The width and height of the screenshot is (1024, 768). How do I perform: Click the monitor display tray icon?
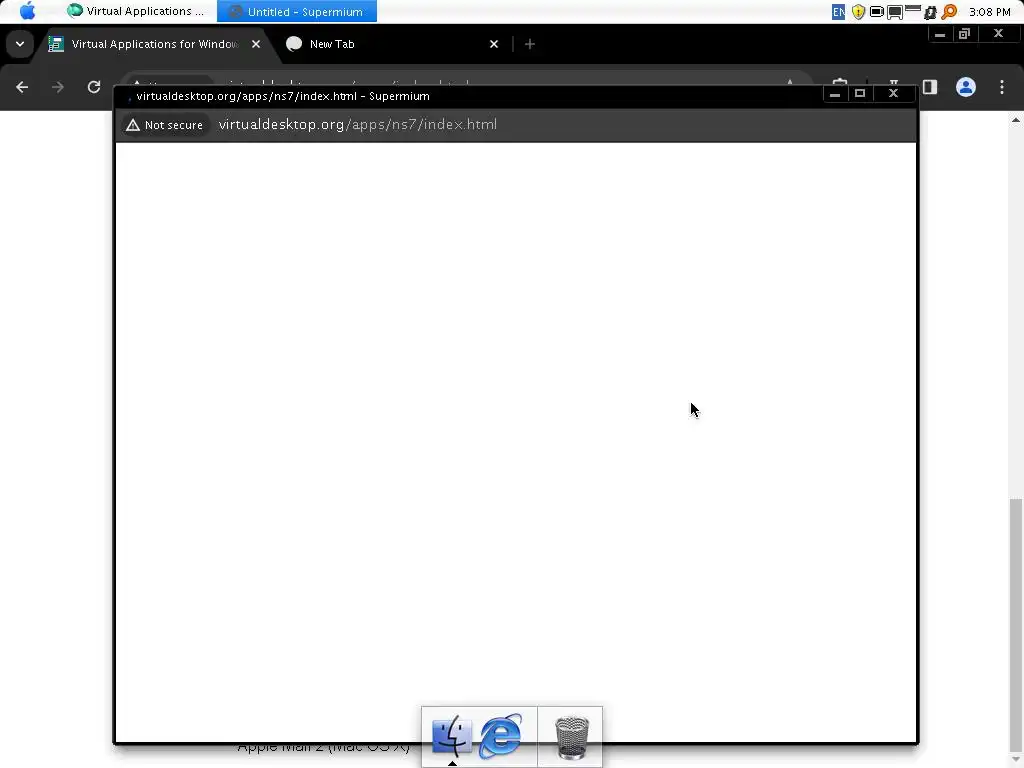coord(895,12)
